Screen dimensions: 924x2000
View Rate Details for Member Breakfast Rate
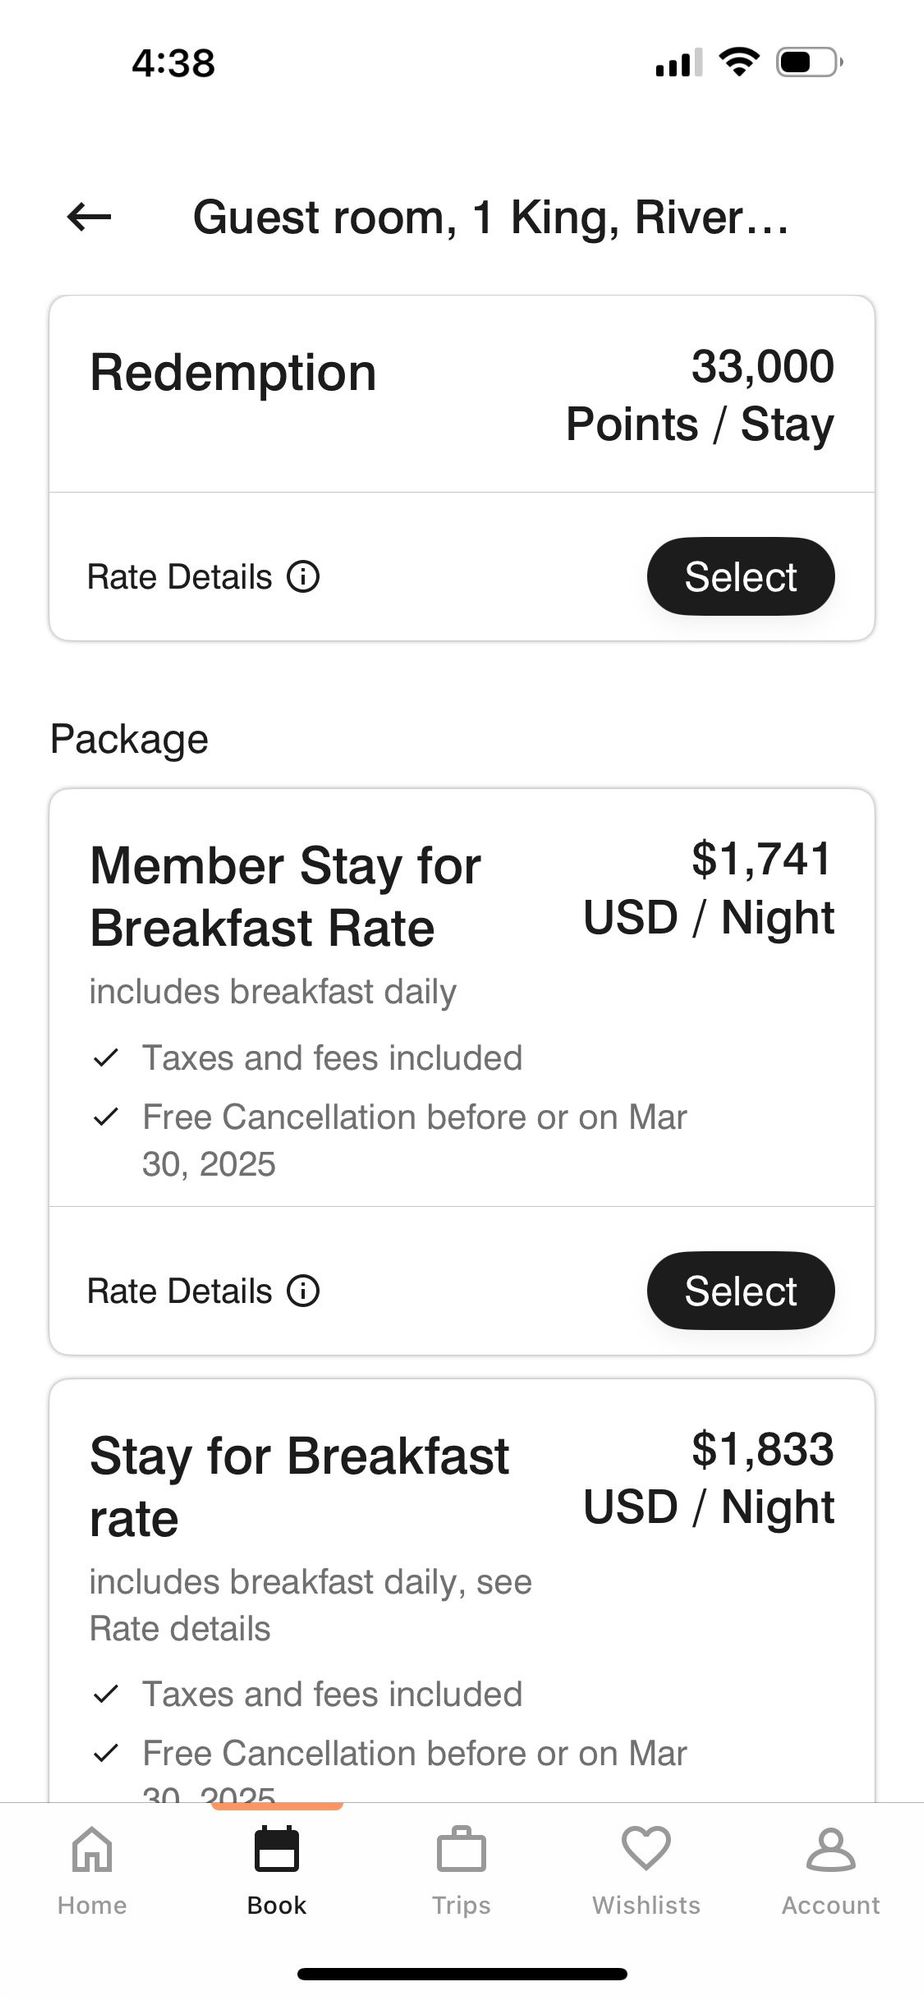point(180,1291)
